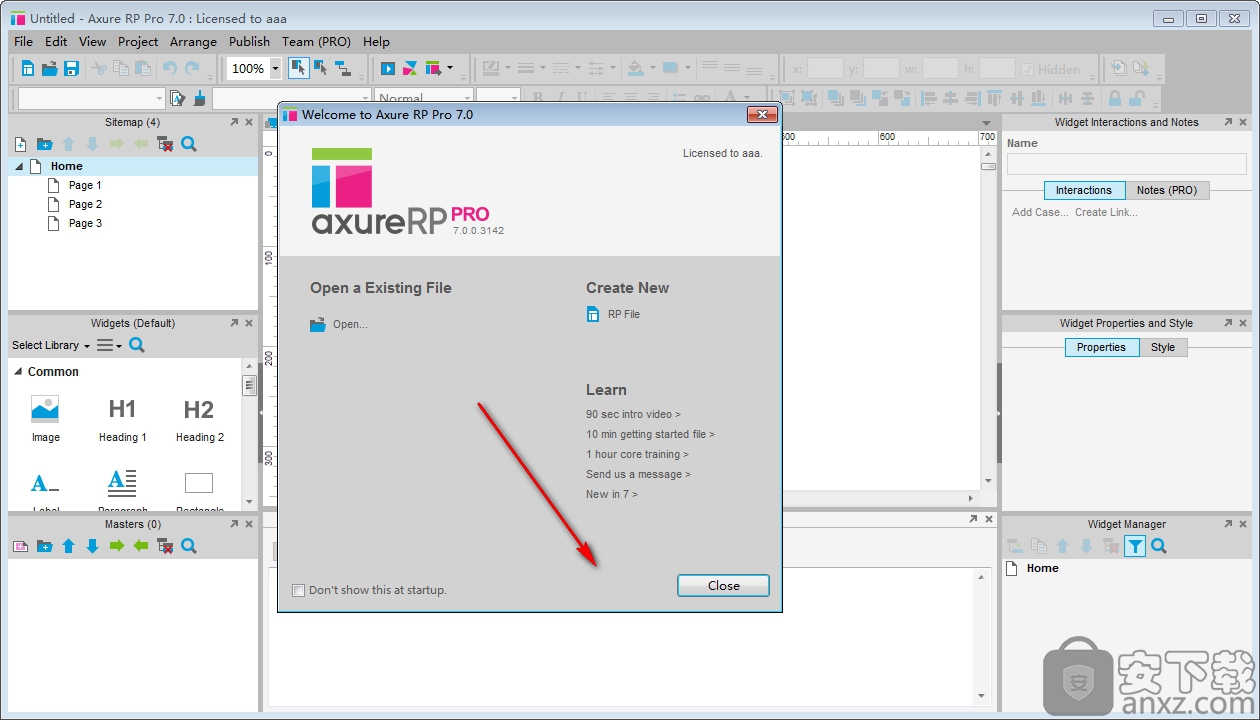Switch to the Style tab
Image resolution: width=1260 pixels, height=720 pixels.
point(1163,347)
